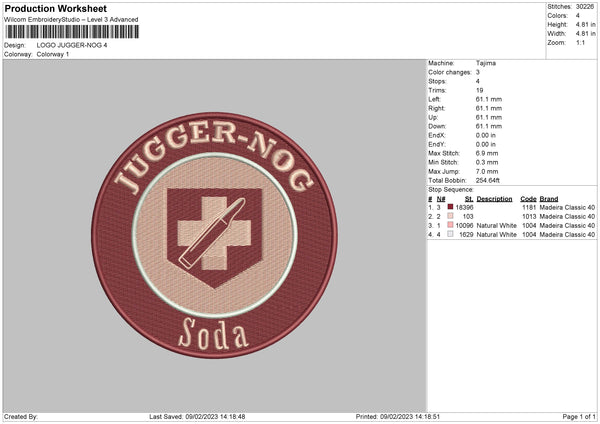This screenshot has width=600, height=424.
Task: Select the Stops value 4
Action: [478, 81]
